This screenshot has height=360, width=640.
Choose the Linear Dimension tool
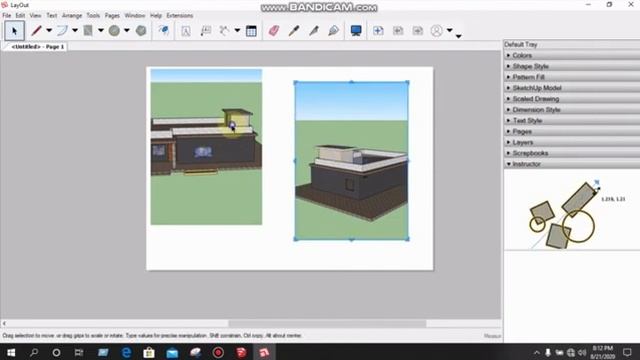(224, 31)
